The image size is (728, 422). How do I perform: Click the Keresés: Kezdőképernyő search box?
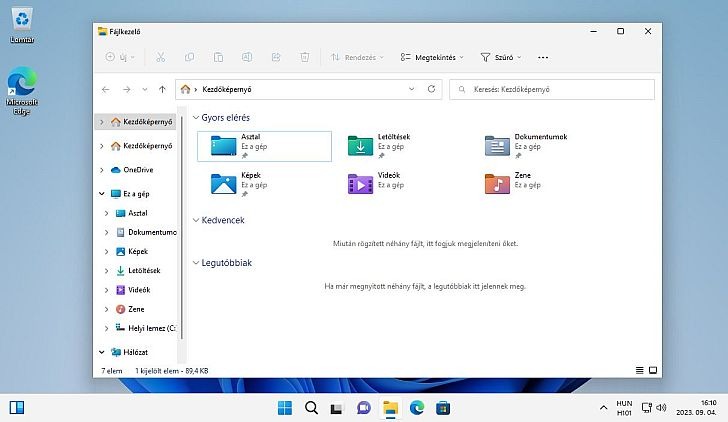552,89
